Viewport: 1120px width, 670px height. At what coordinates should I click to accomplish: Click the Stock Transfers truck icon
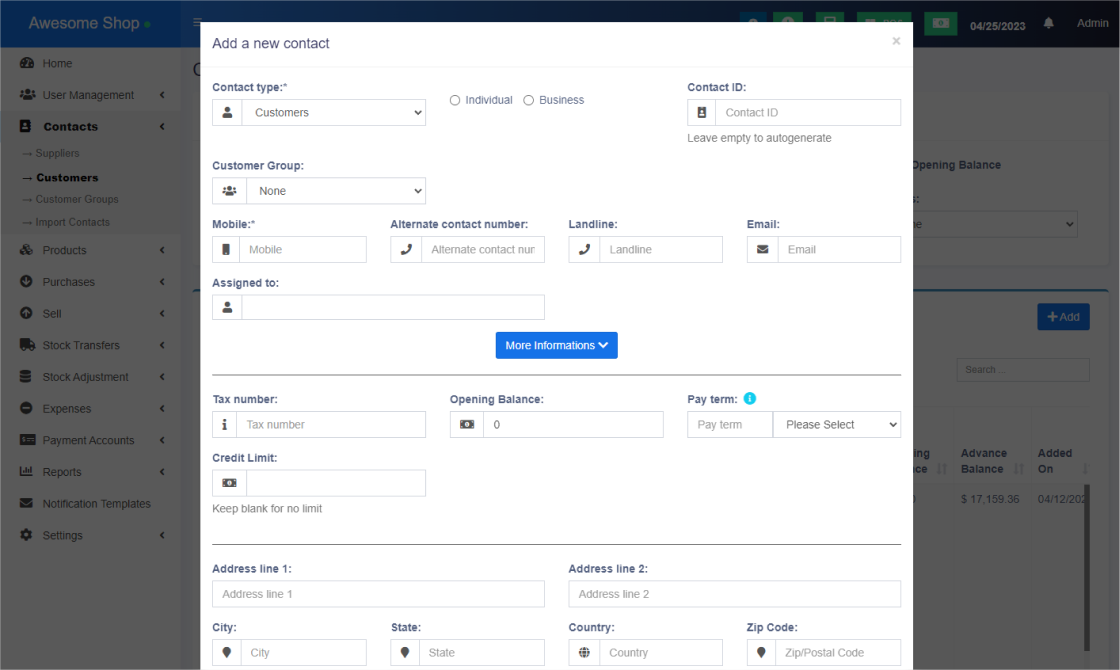coord(26,345)
